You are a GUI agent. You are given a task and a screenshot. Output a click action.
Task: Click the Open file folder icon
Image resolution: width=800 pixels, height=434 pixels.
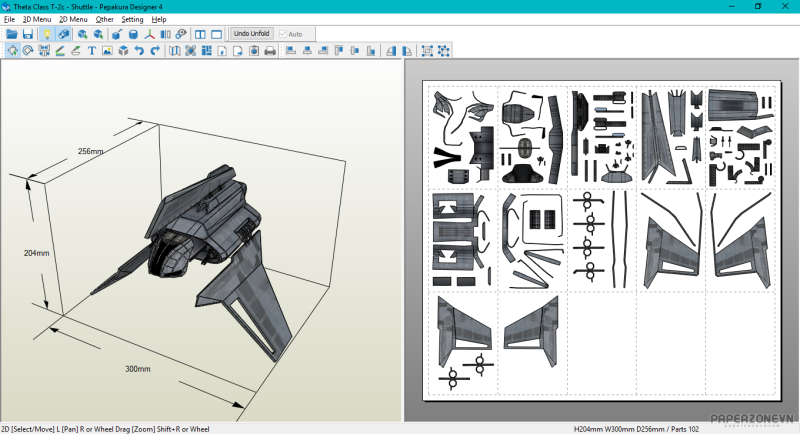[x=12, y=34]
